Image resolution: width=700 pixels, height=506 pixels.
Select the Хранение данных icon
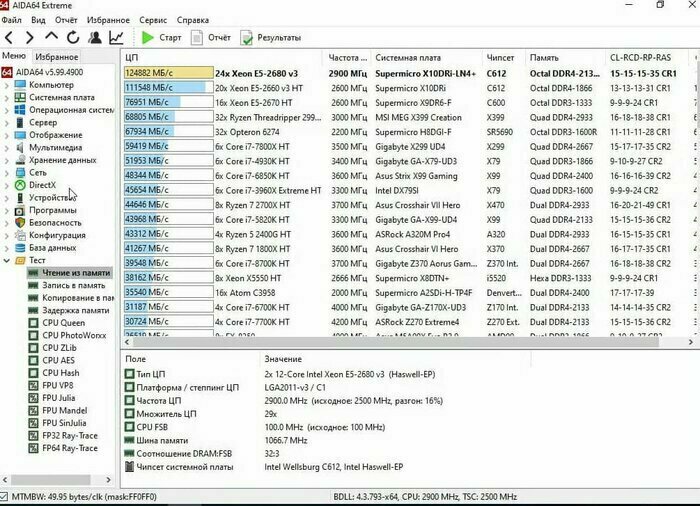coord(20,160)
